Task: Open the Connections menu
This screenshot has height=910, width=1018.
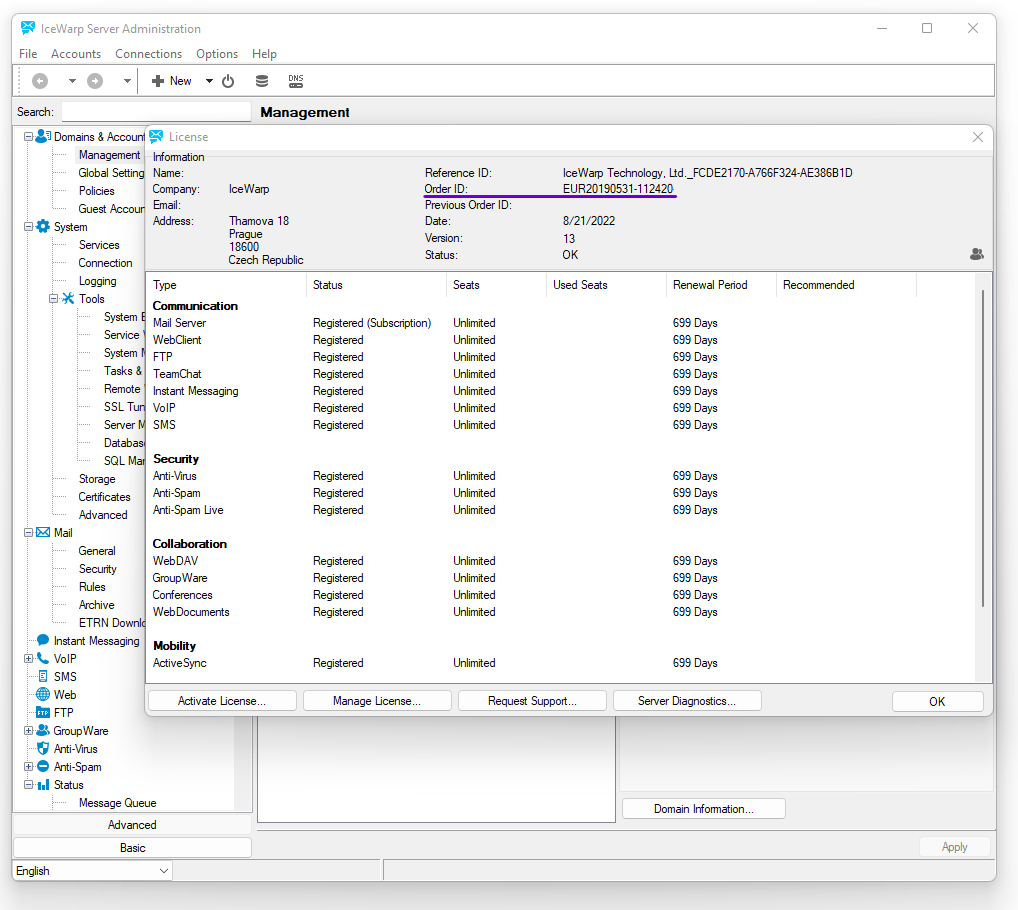Action: point(149,54)
